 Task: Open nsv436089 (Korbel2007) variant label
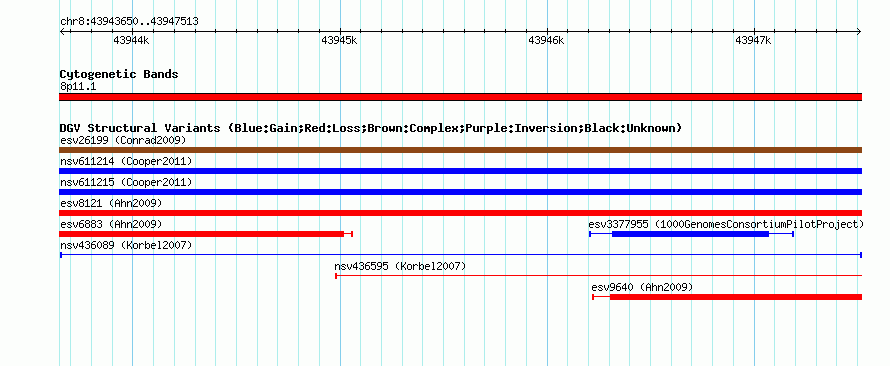click(126, 245)
